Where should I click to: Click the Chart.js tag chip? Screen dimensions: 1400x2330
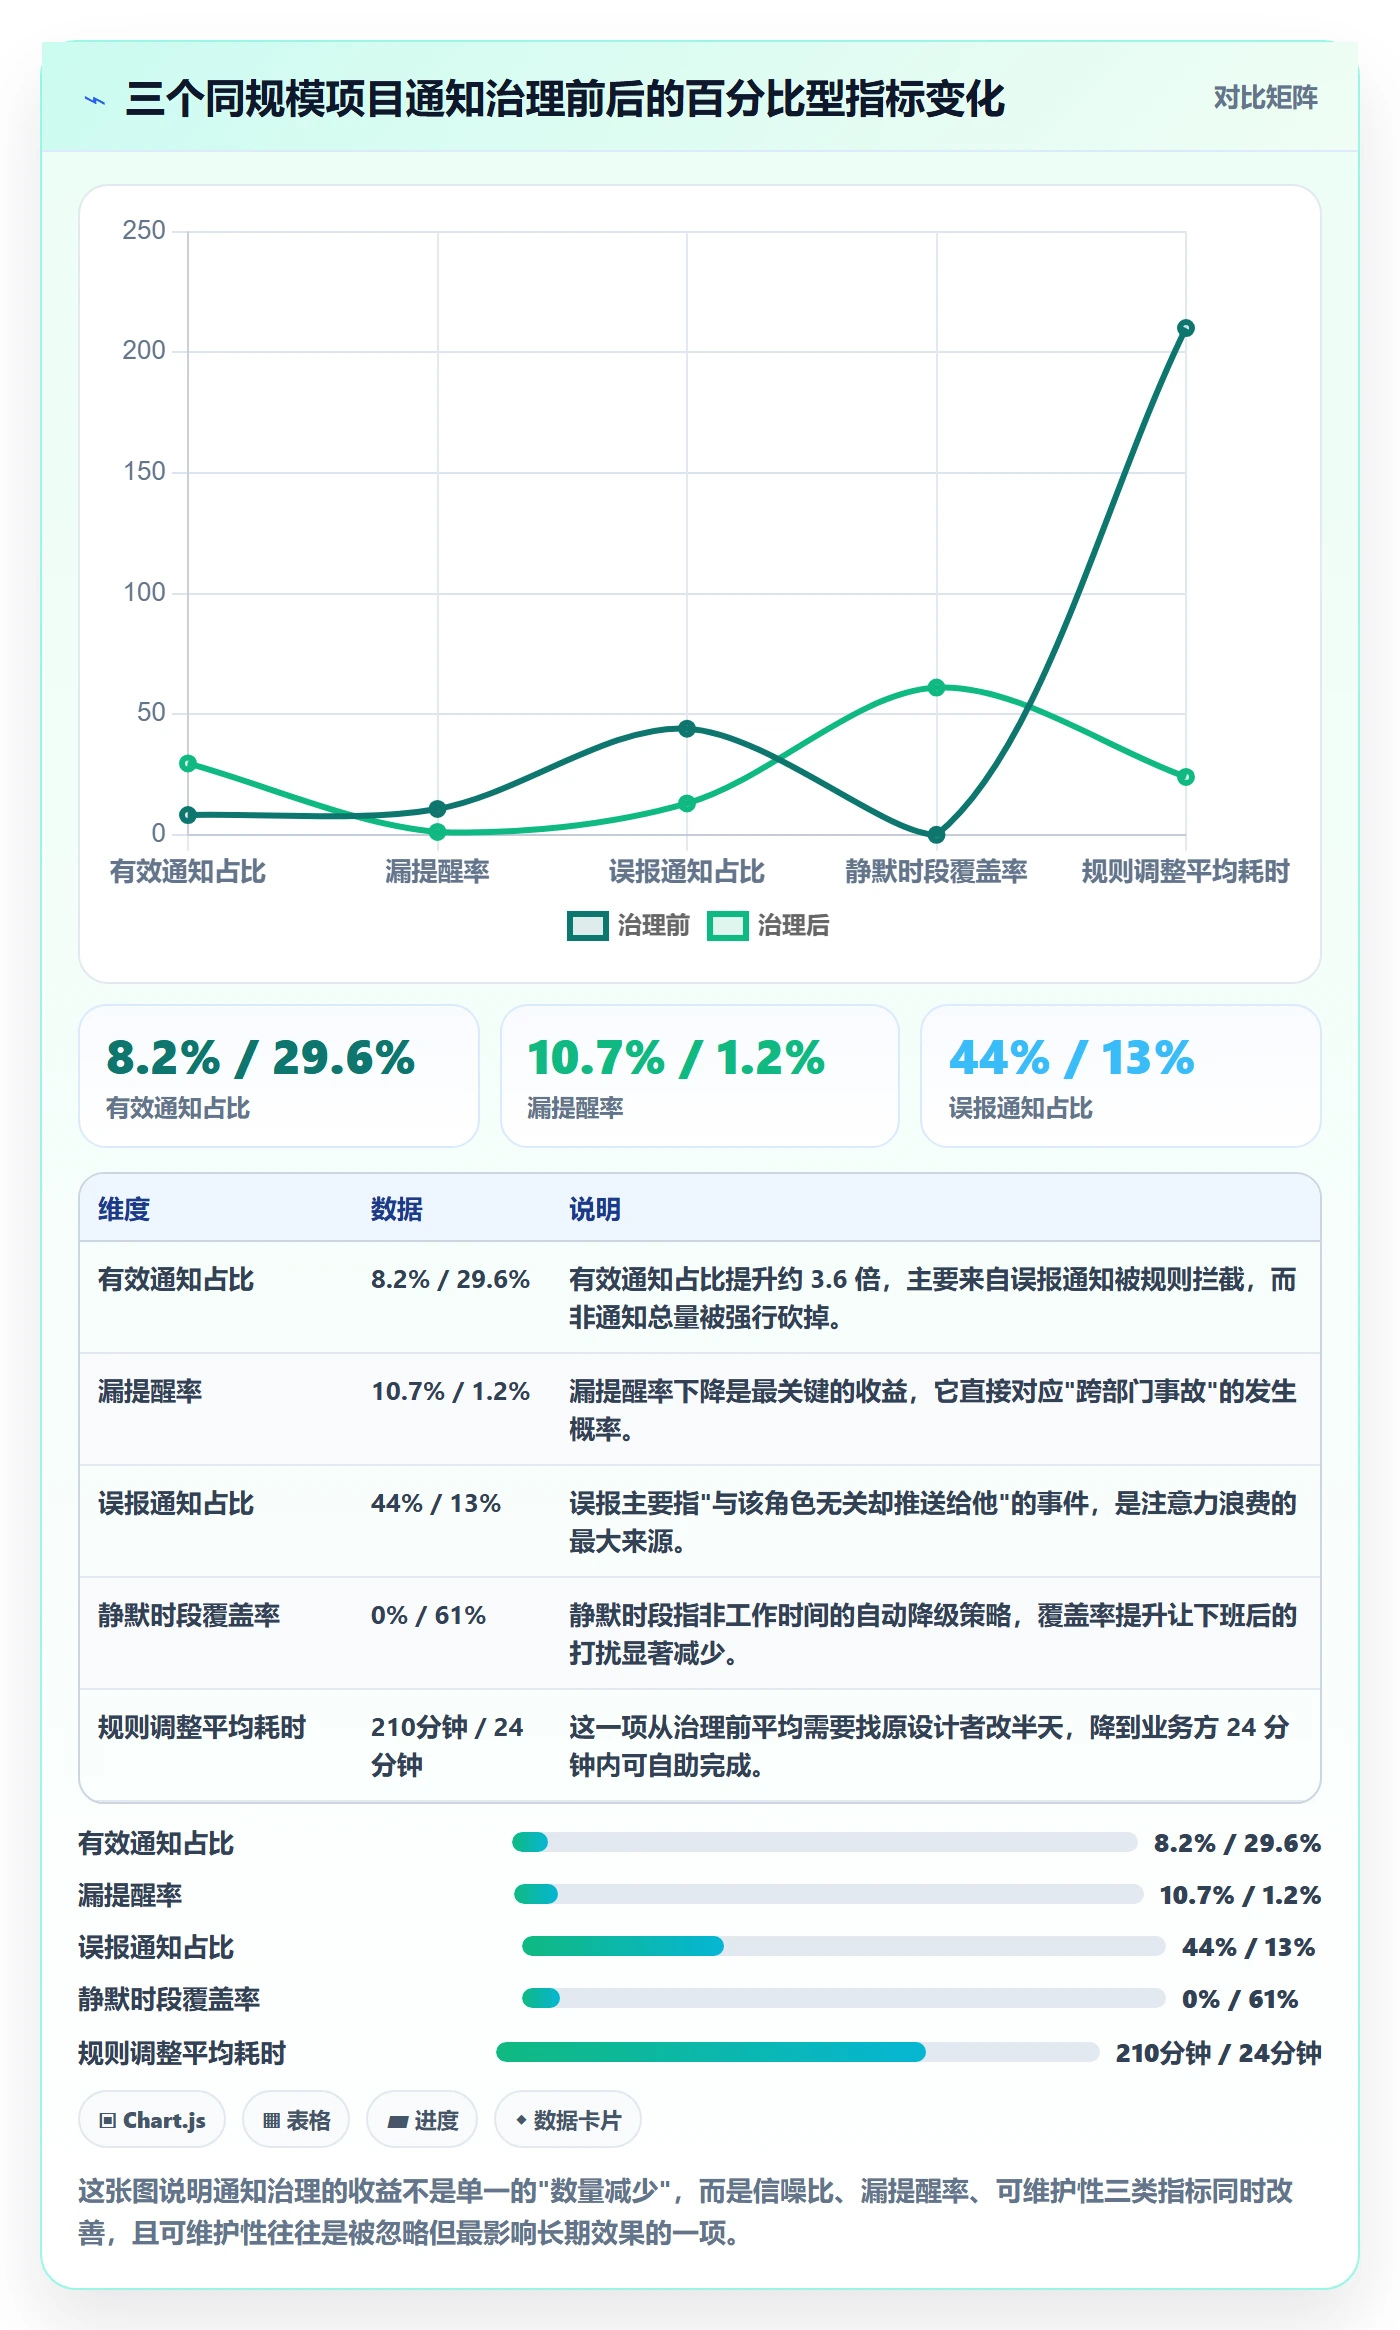tap(152, 2120)
